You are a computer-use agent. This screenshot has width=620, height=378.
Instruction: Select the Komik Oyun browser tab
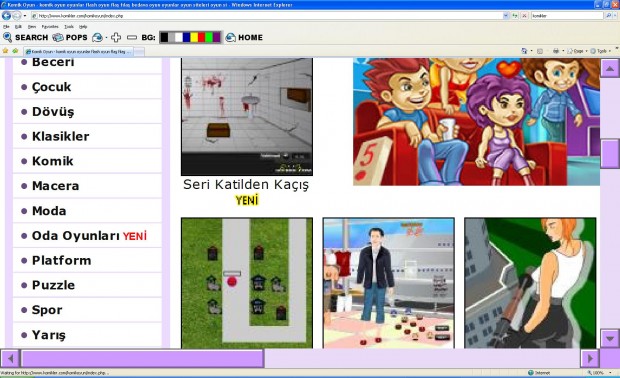pyautogui.click(x=79, y=51)
